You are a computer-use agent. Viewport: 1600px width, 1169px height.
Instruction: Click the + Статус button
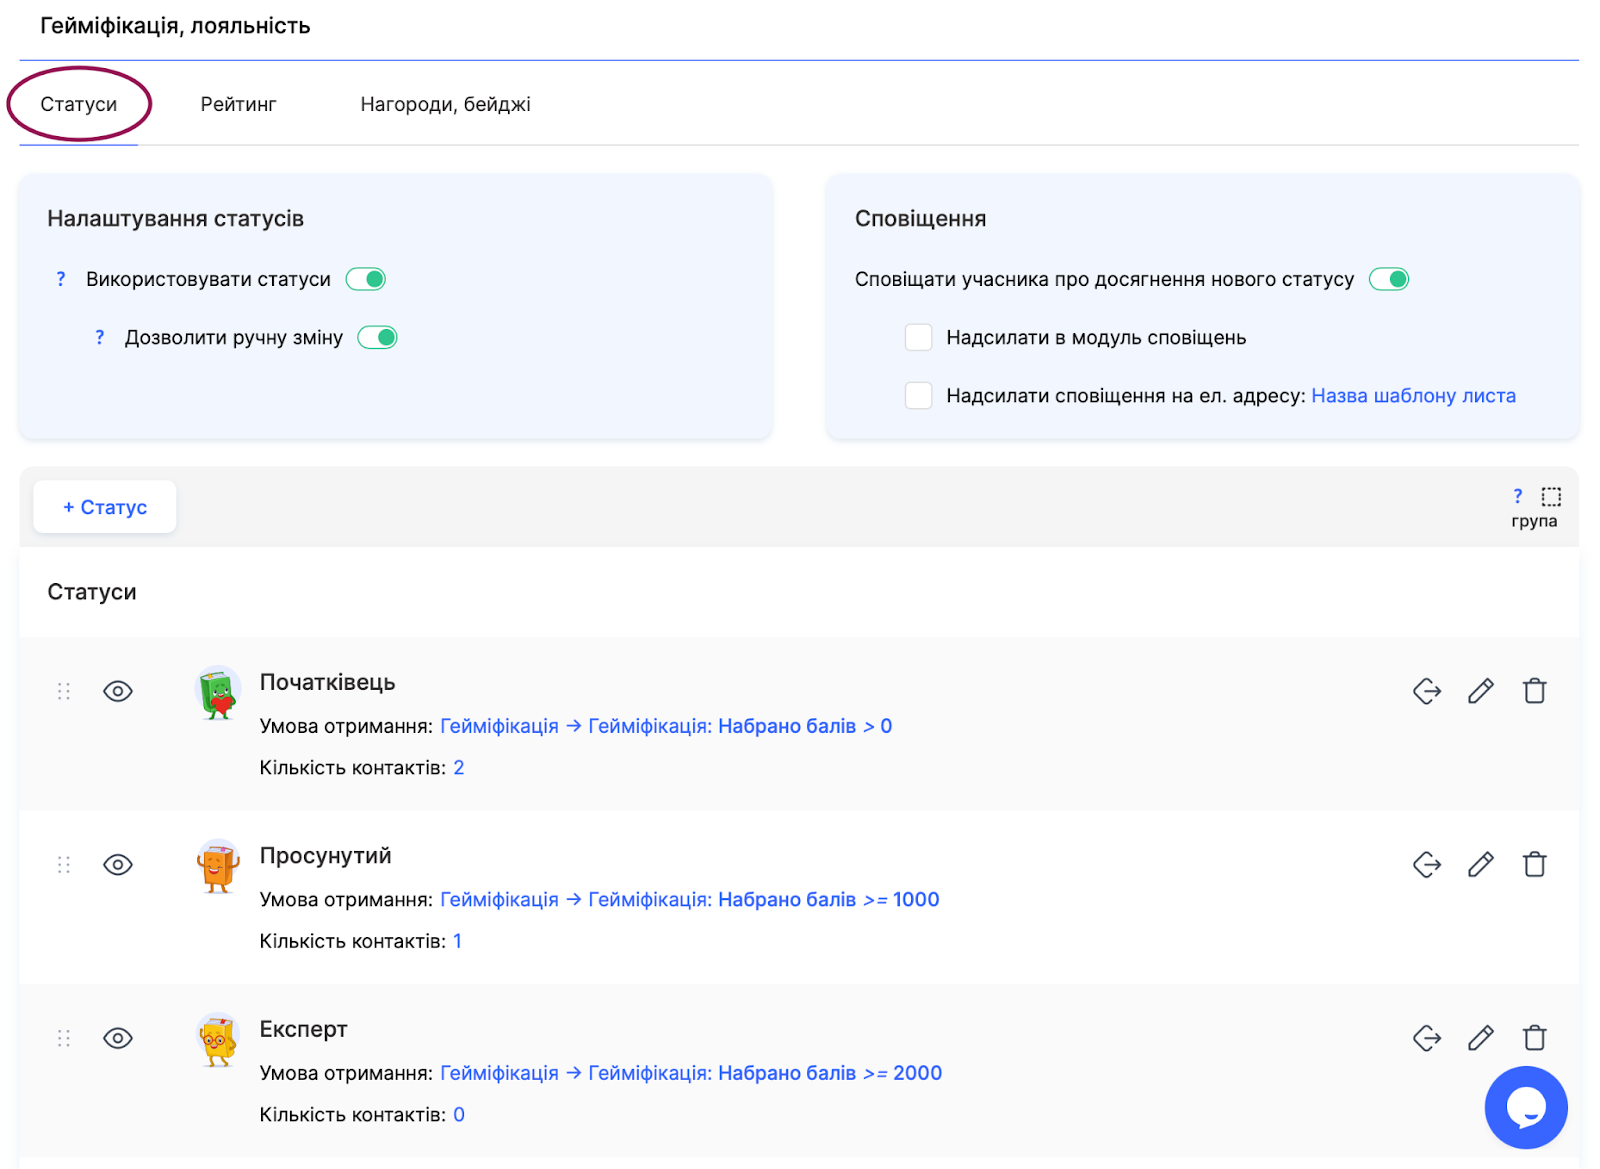click(x=105, y=507)
